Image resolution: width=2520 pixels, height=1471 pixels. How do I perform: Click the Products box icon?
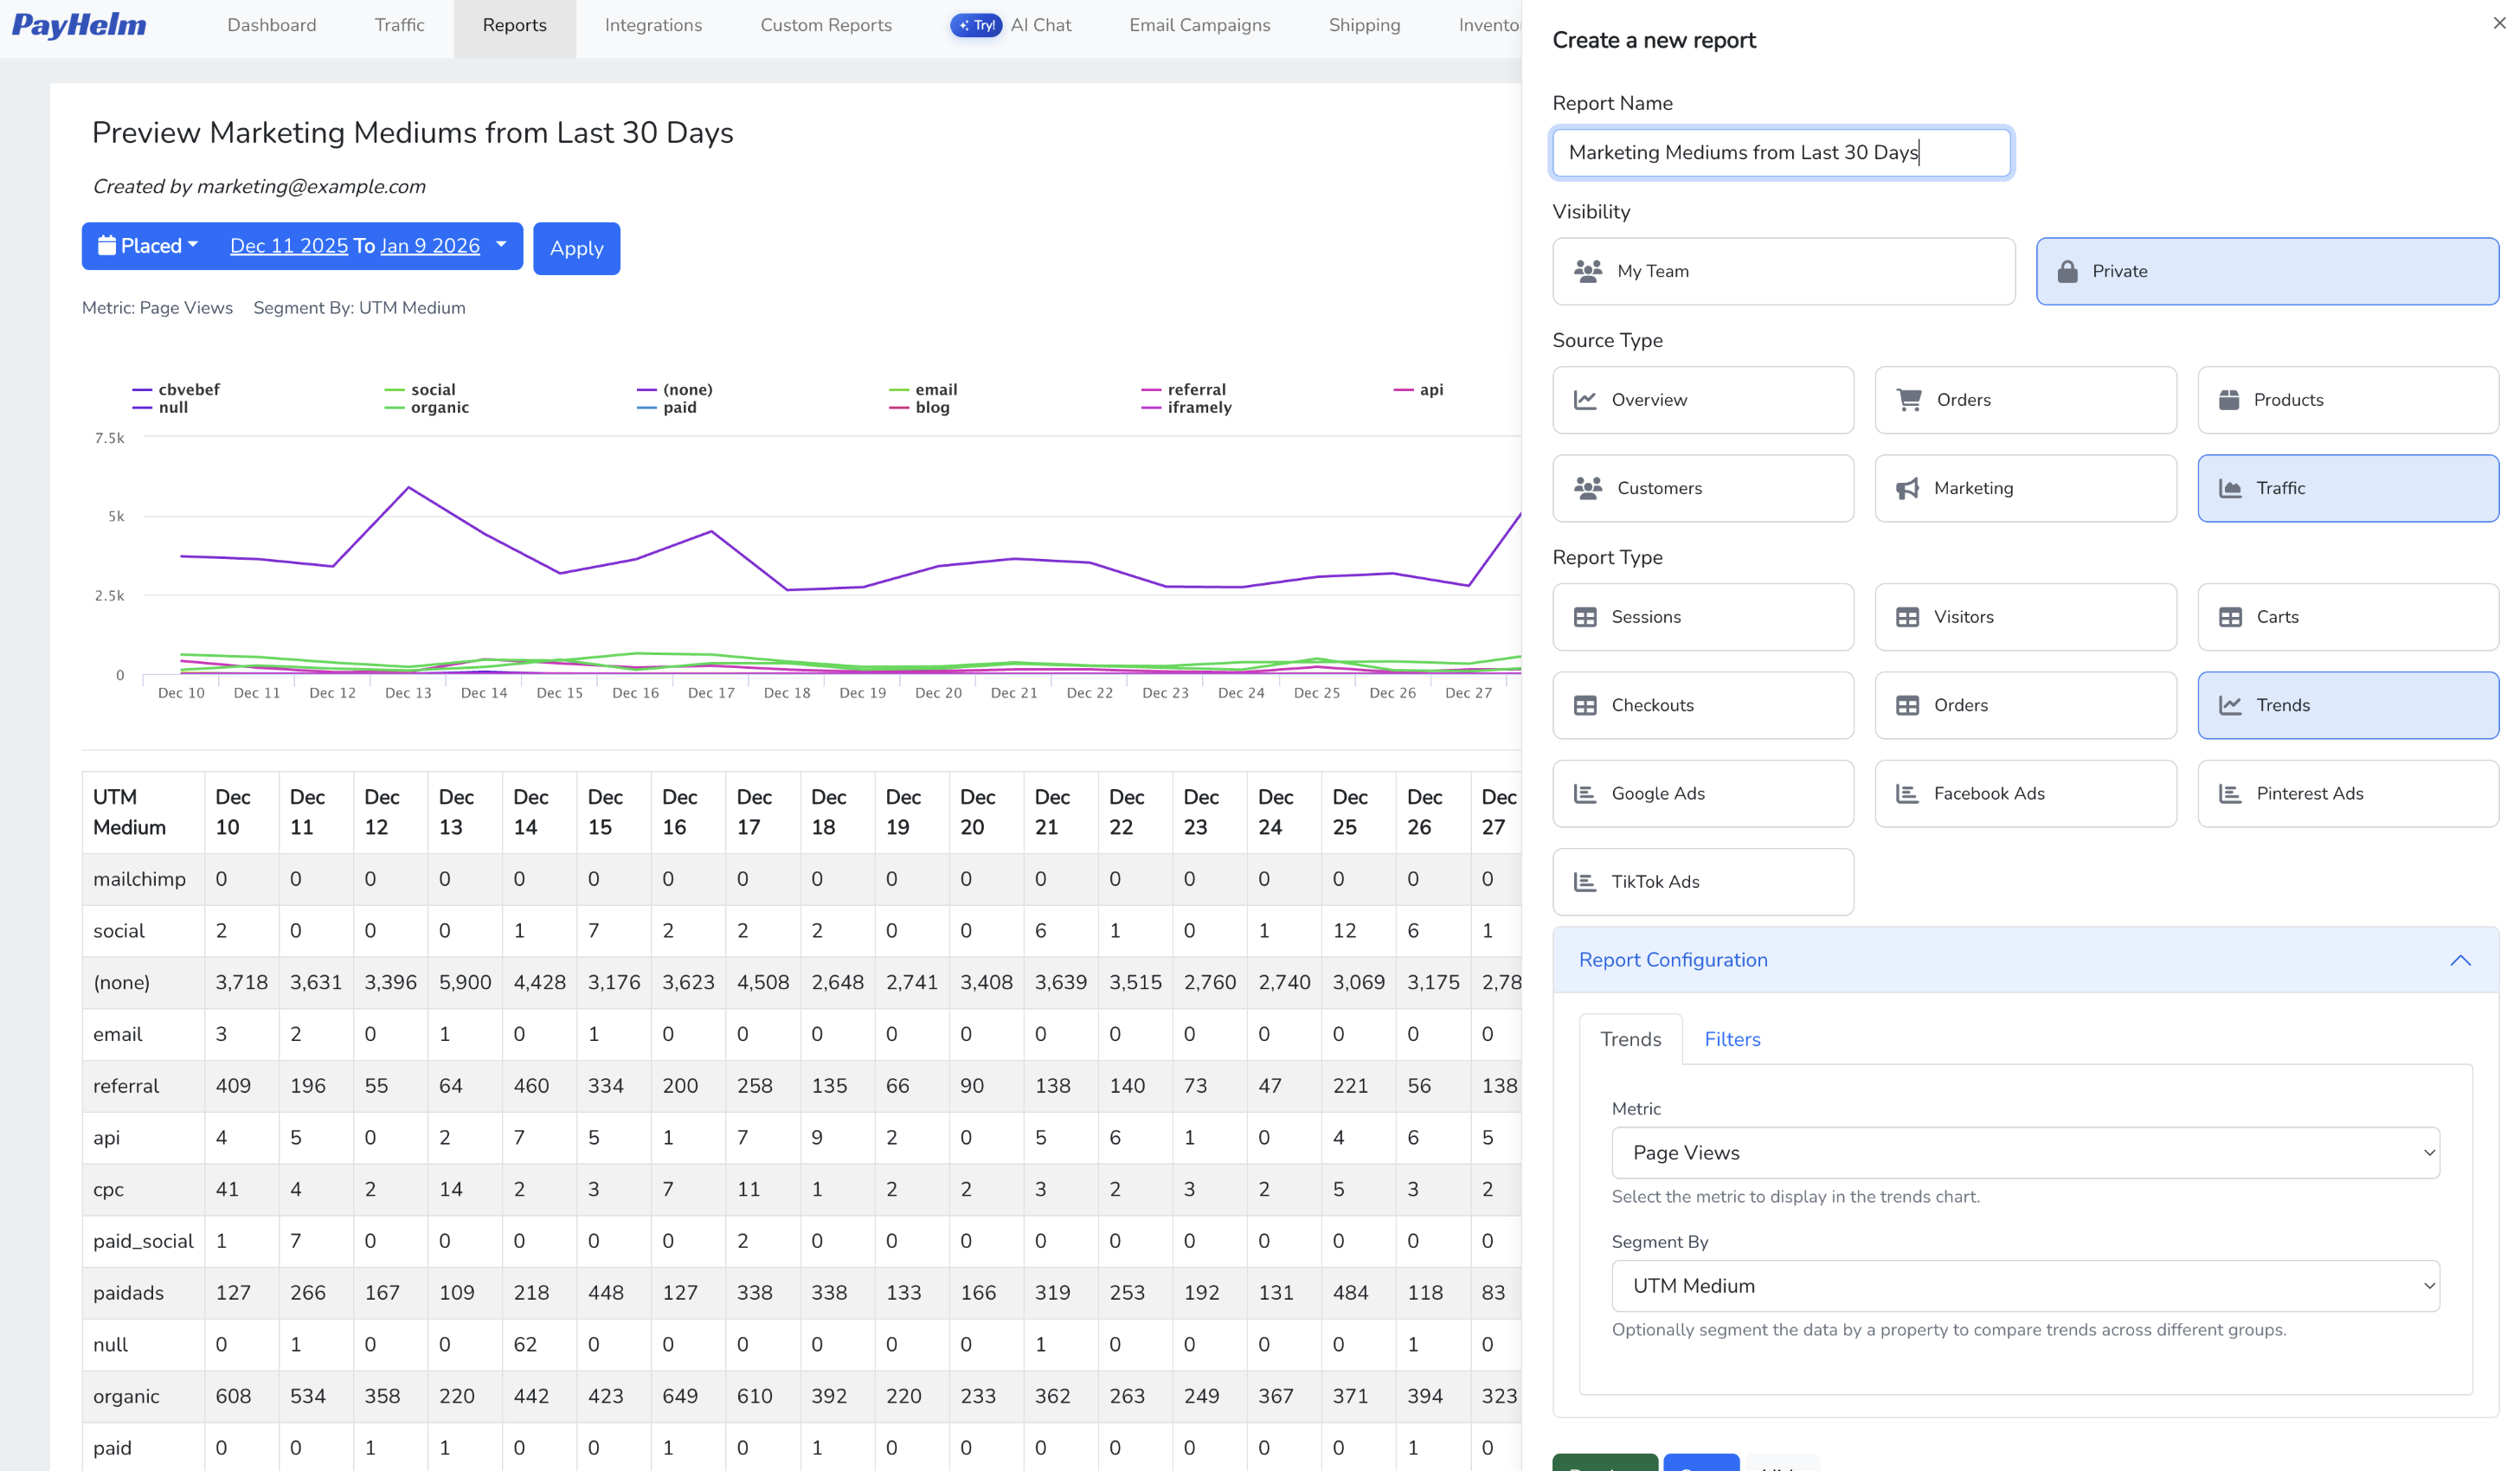(x=2229, y=400)
